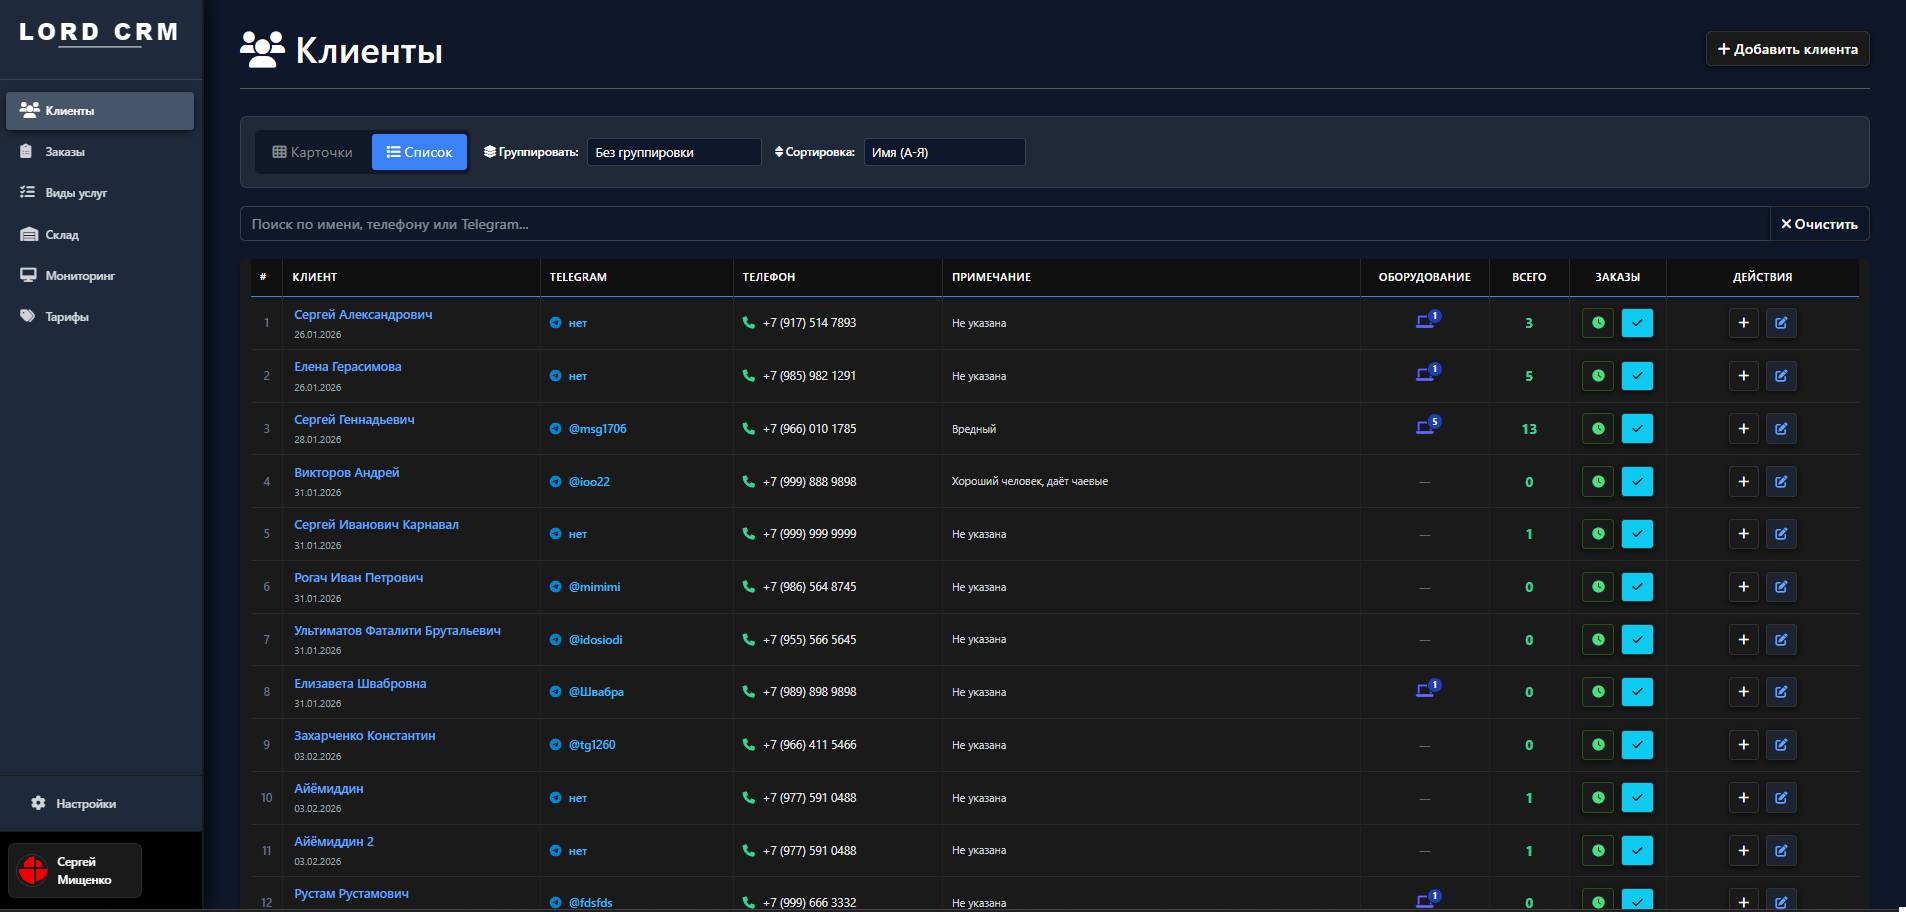
Task: Click Telegram icon next to @mimimi
Action: tap(556, 587)
